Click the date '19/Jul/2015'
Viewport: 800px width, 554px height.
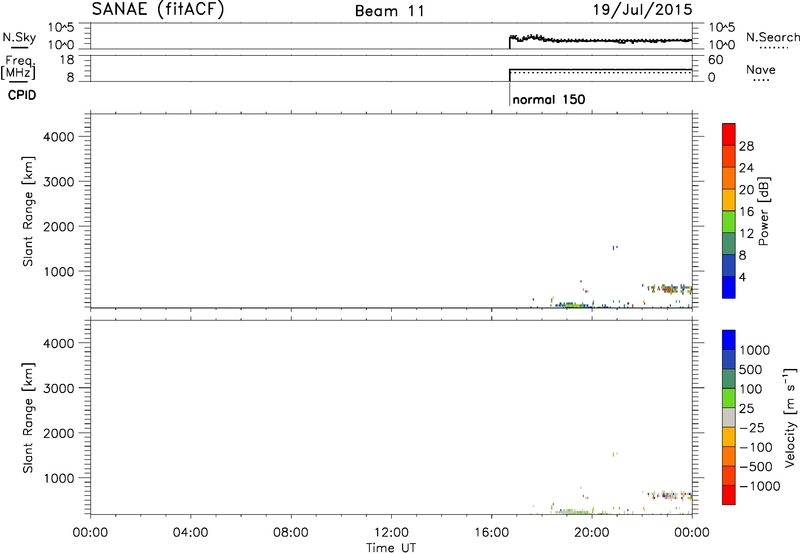click(x=642, y=10)
